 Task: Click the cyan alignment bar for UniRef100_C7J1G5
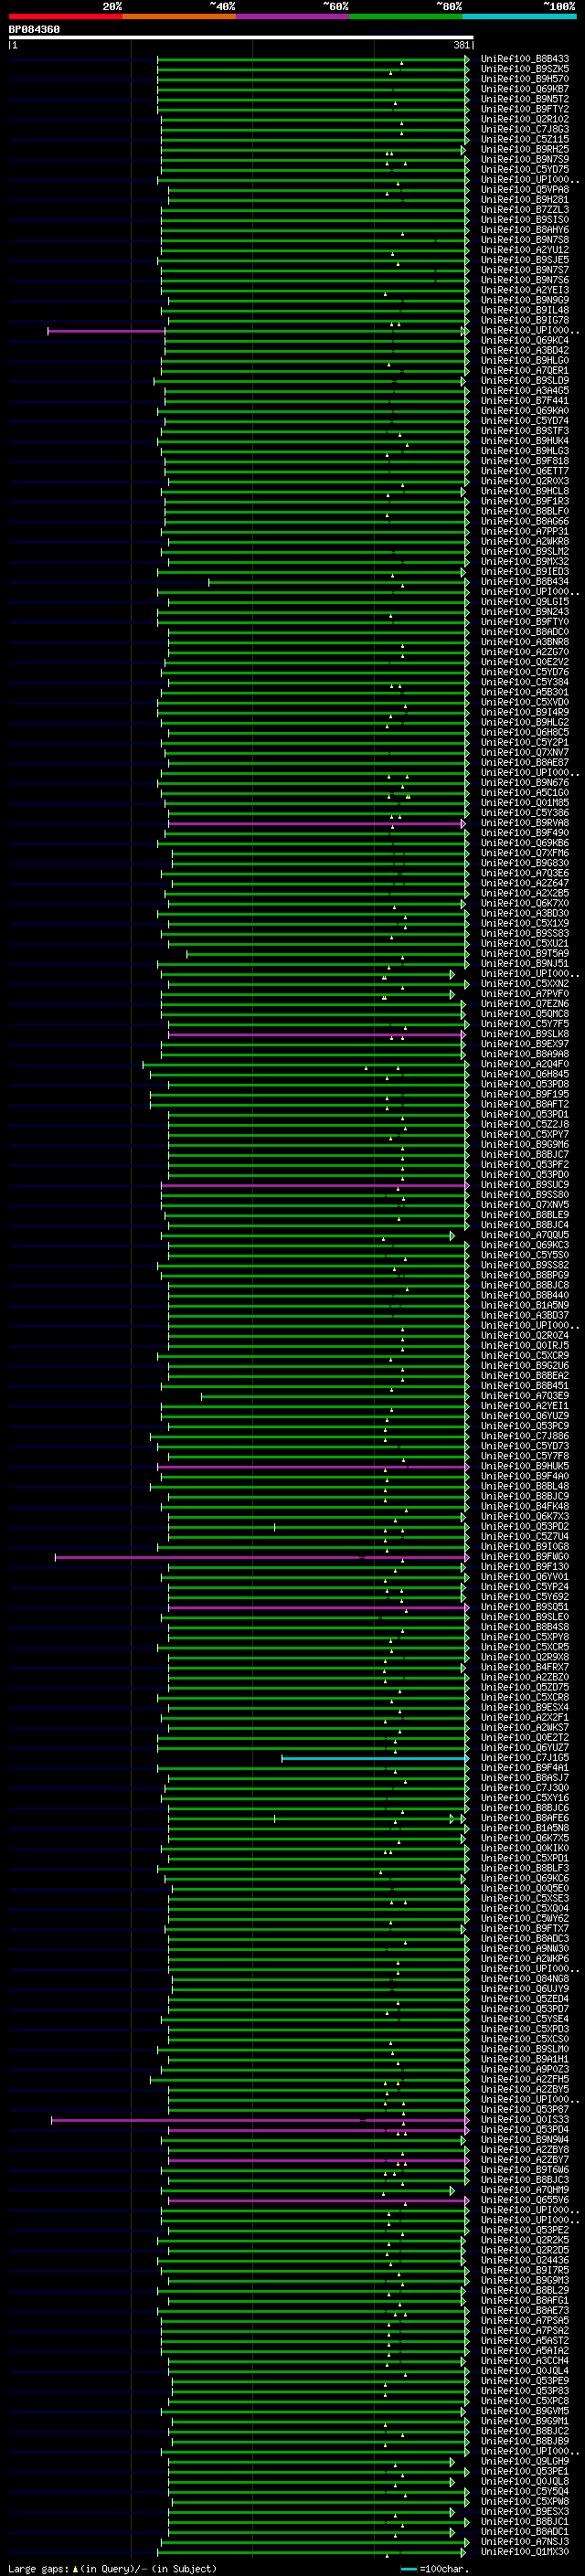[375, 1757]
